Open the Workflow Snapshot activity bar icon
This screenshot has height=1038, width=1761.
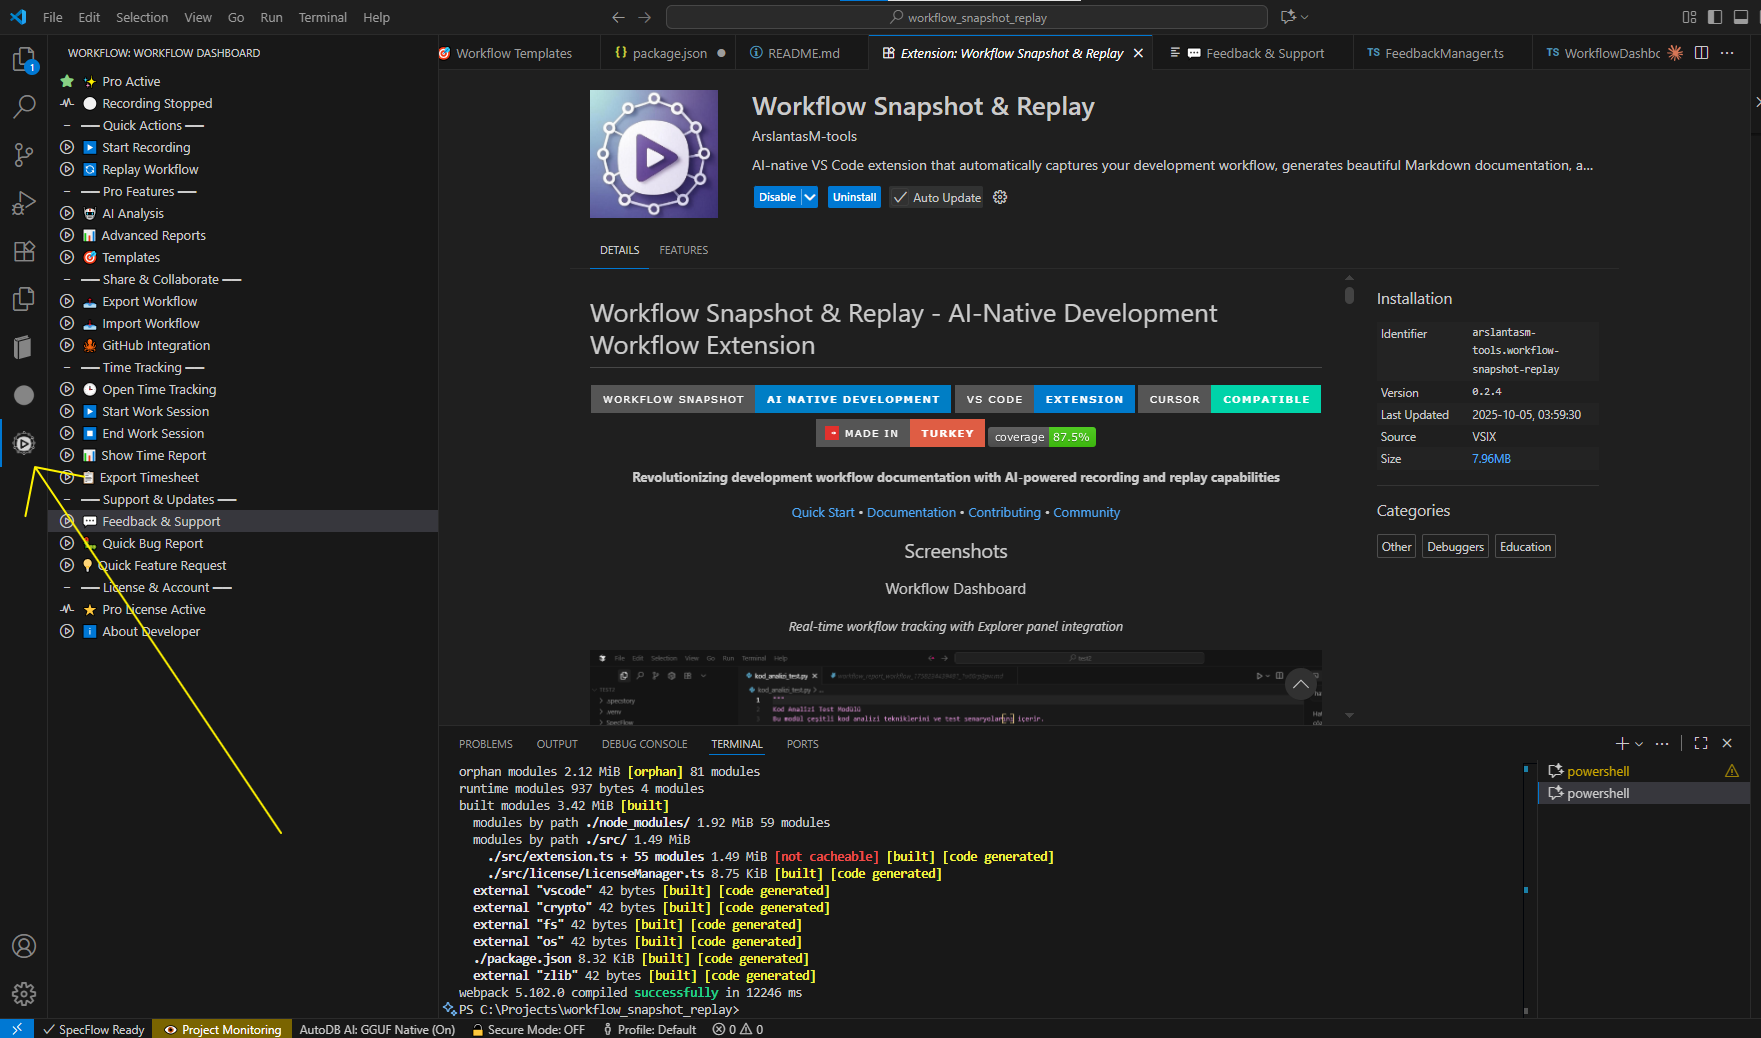pyautogui.click(x=23, y=443)
